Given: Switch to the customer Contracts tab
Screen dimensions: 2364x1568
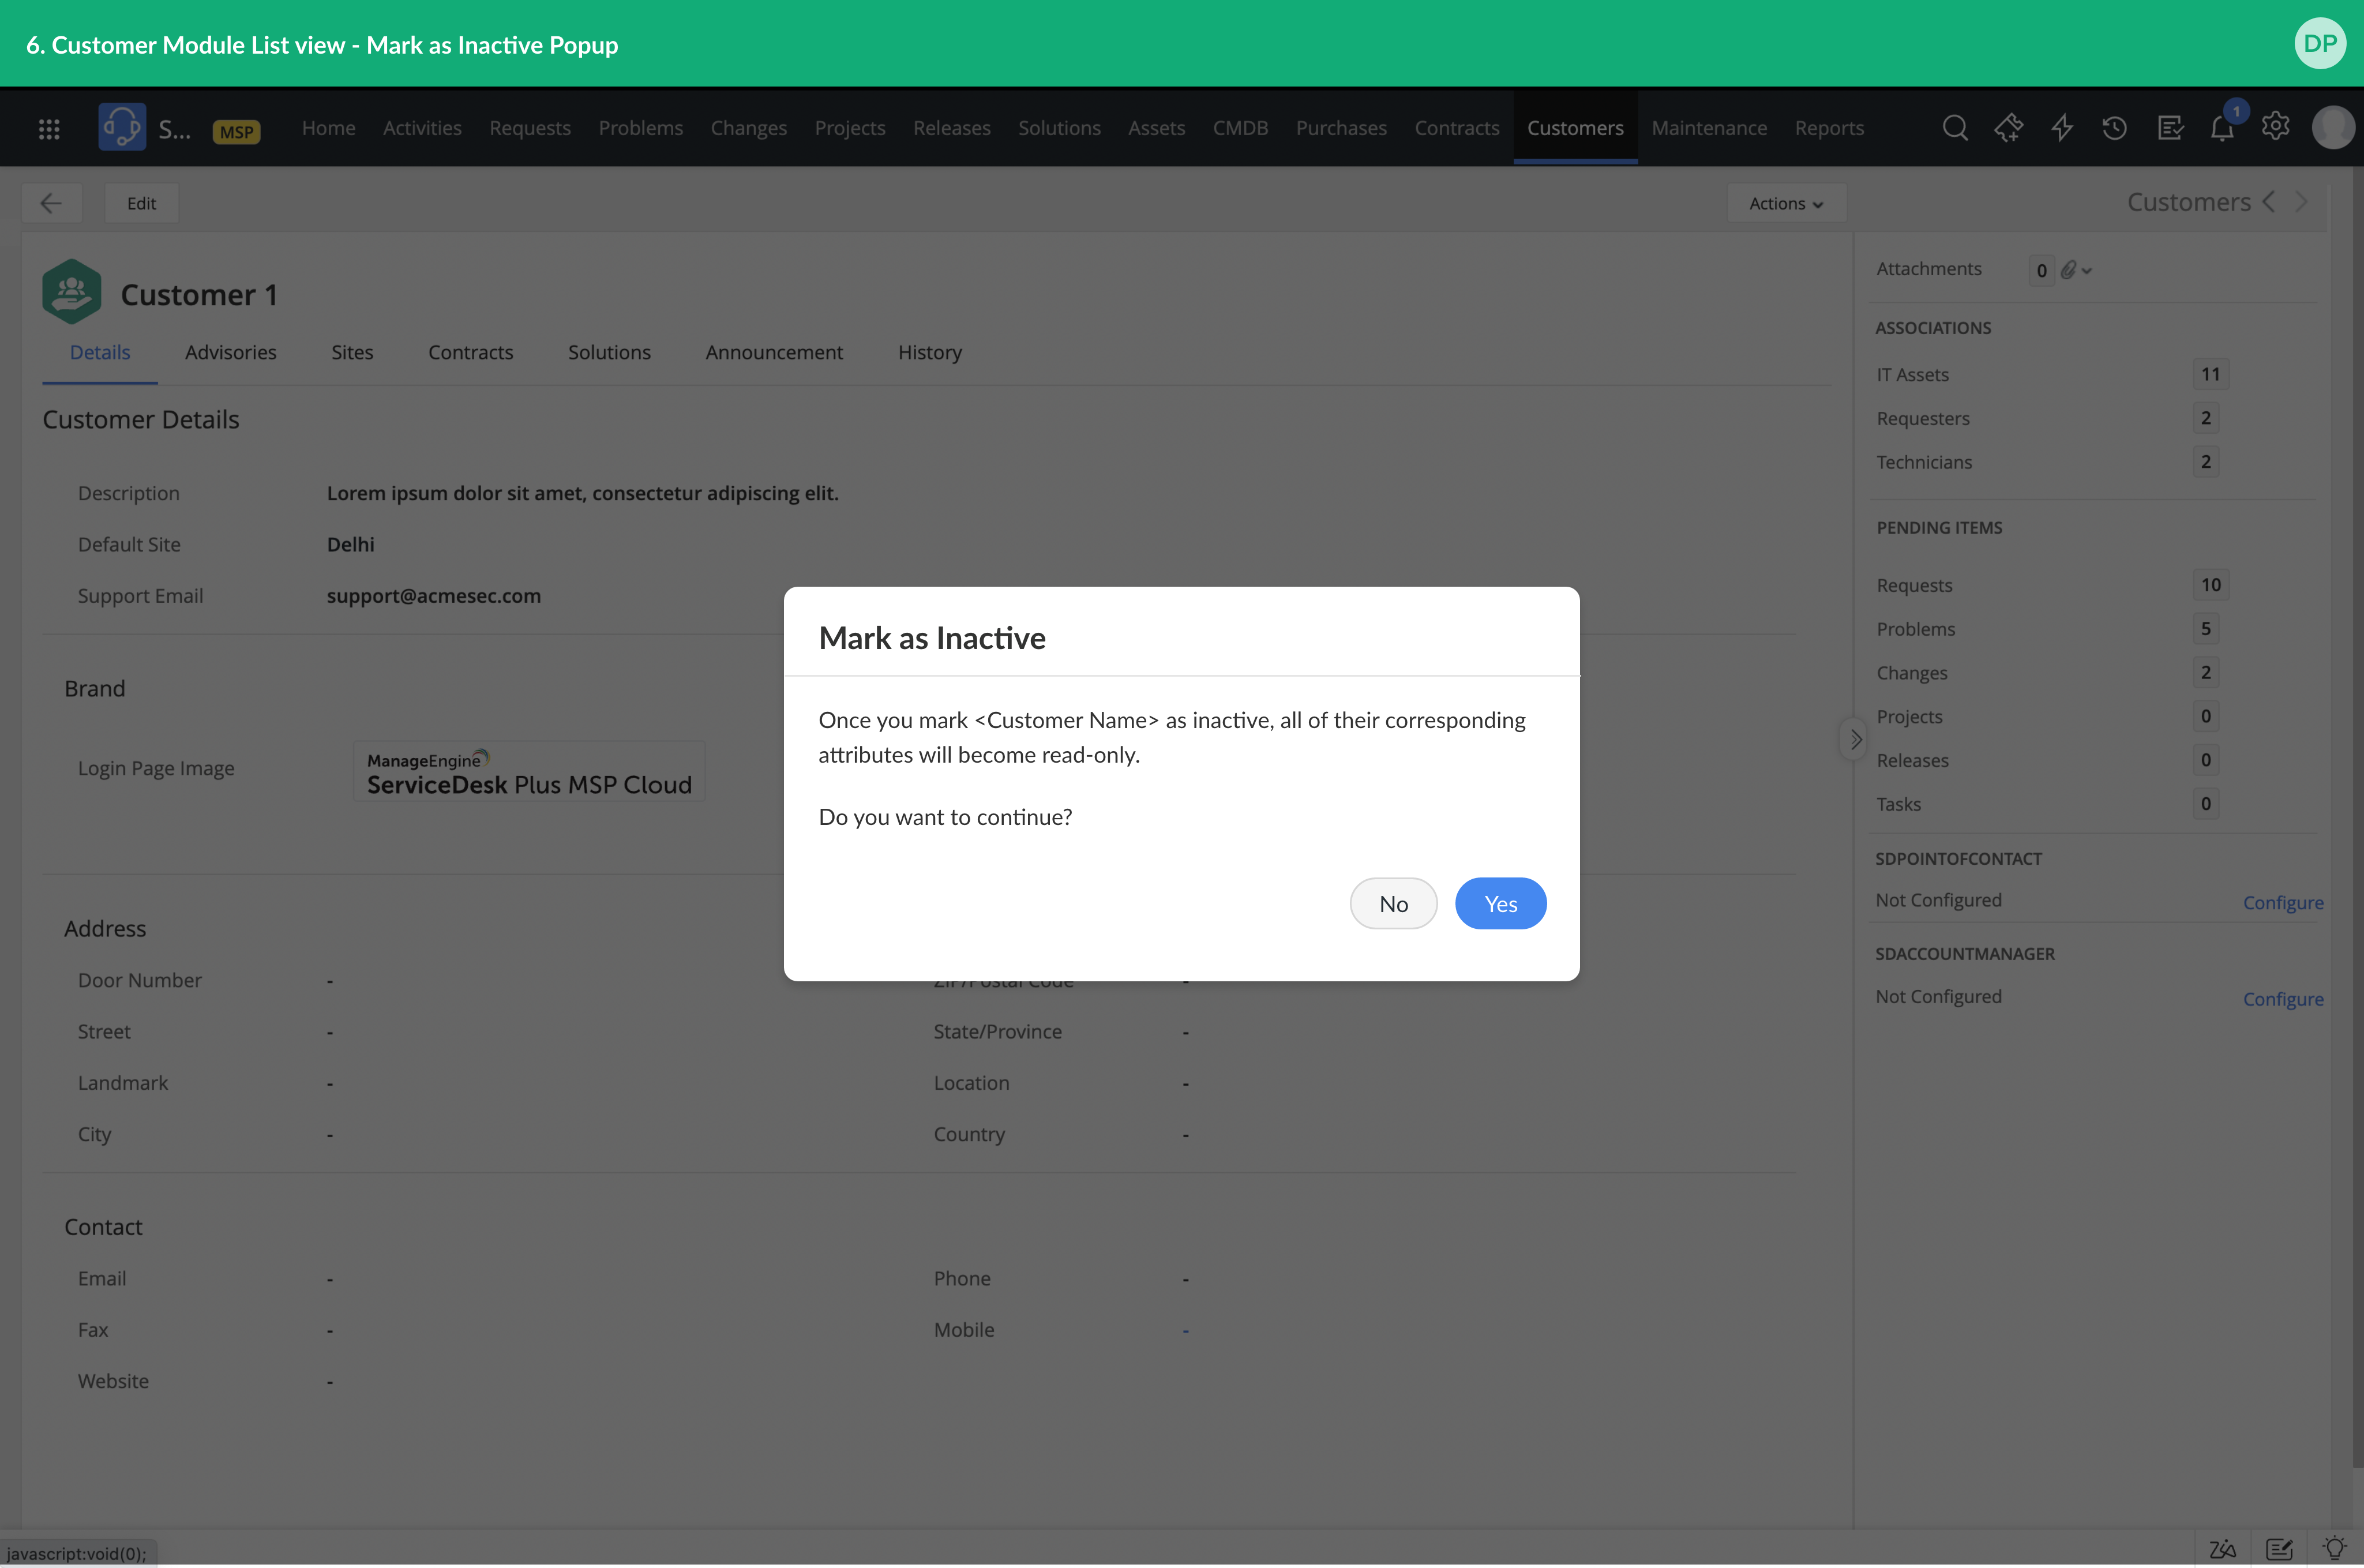Looking at the screenshot, I should [x=471, y=352].
